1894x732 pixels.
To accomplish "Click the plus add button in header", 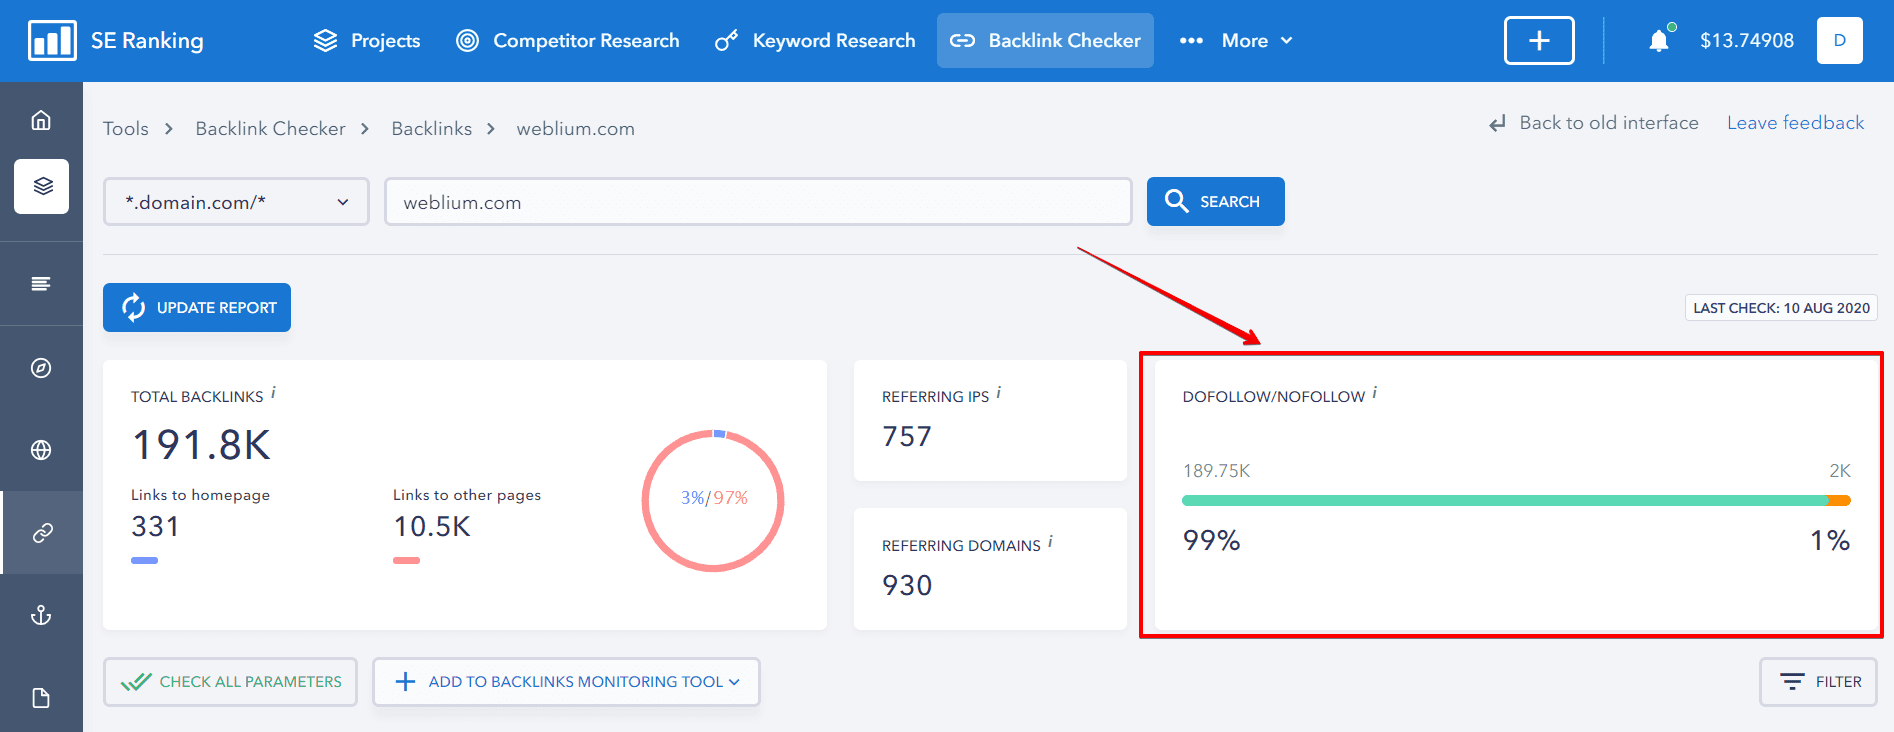I will 1539,41.
